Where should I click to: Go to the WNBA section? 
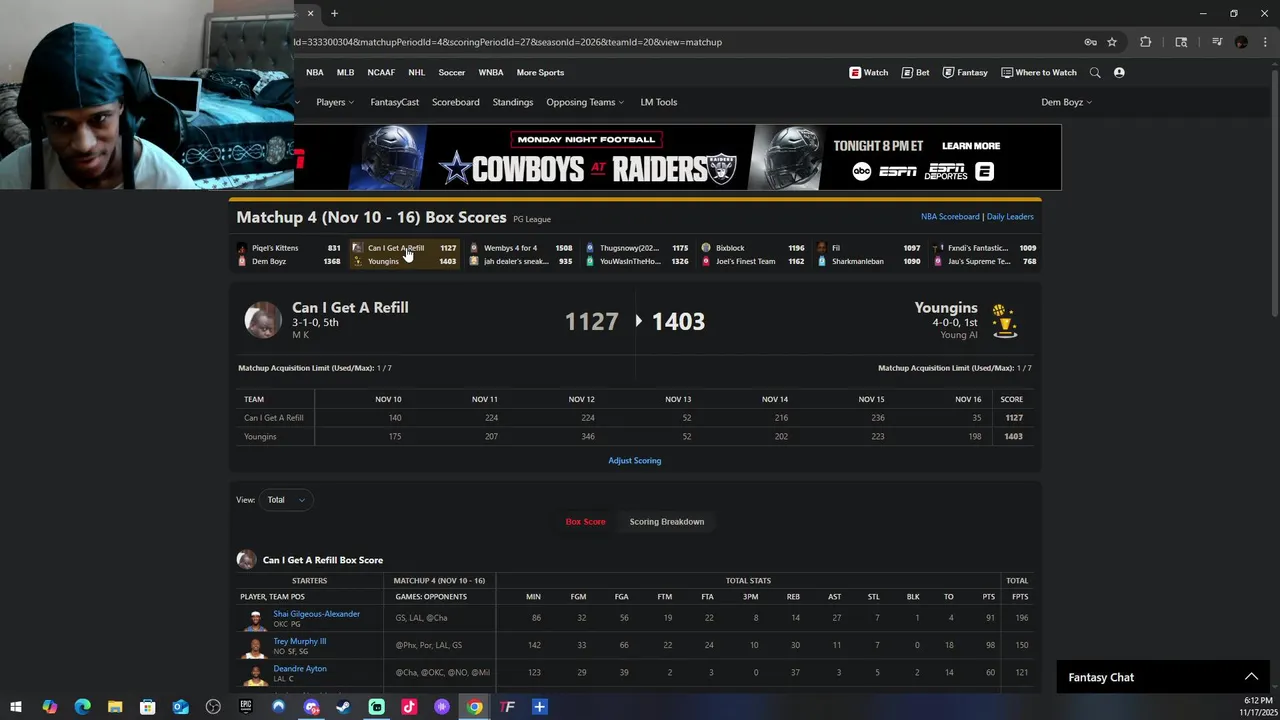point(491,72)
